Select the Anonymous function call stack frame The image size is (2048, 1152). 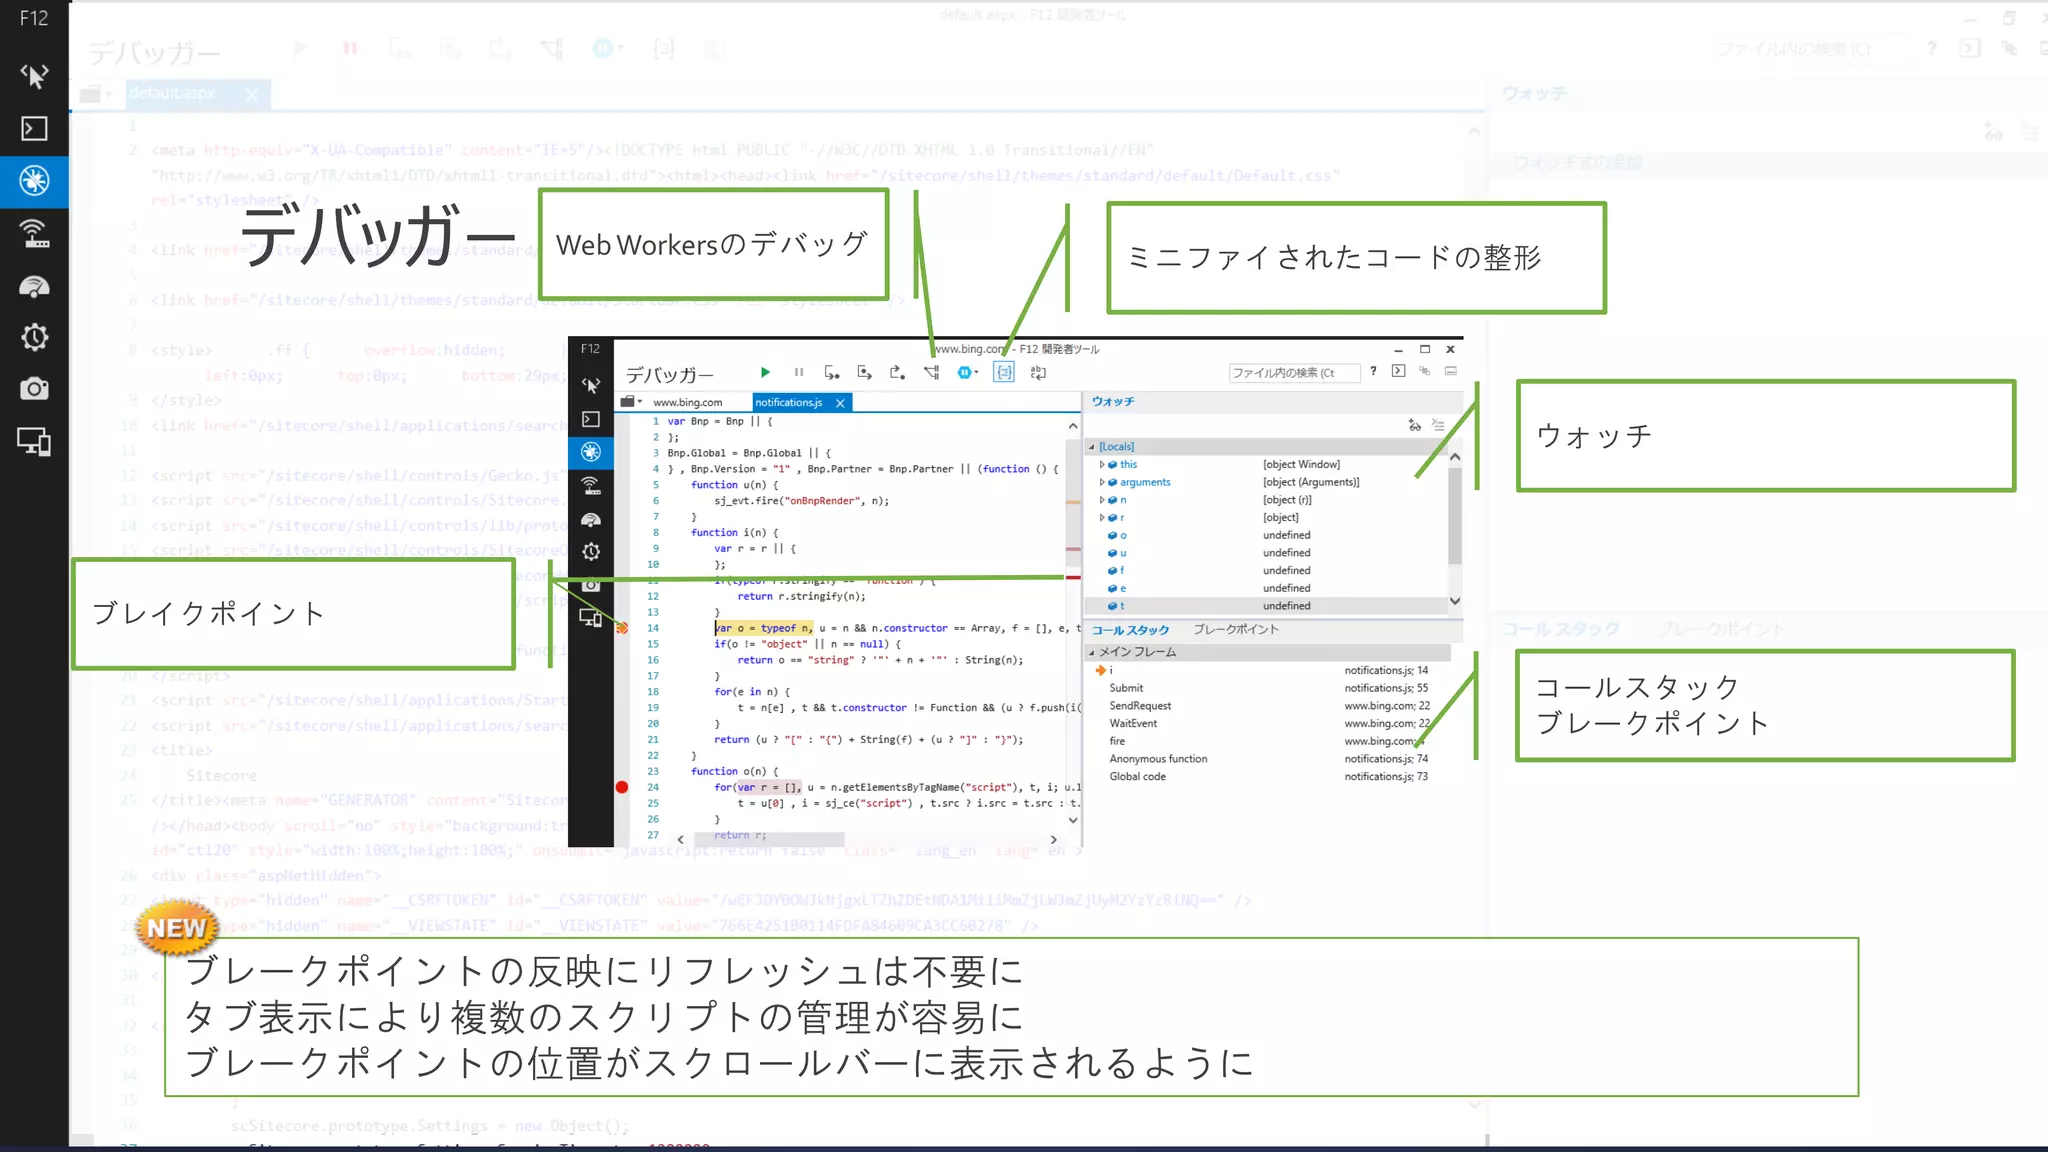pos(1267,759)
